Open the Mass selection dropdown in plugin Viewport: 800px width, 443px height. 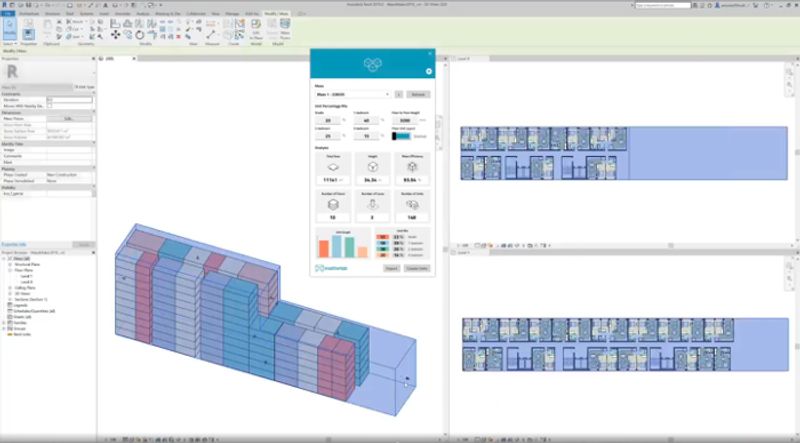click(x=351, y=94)
